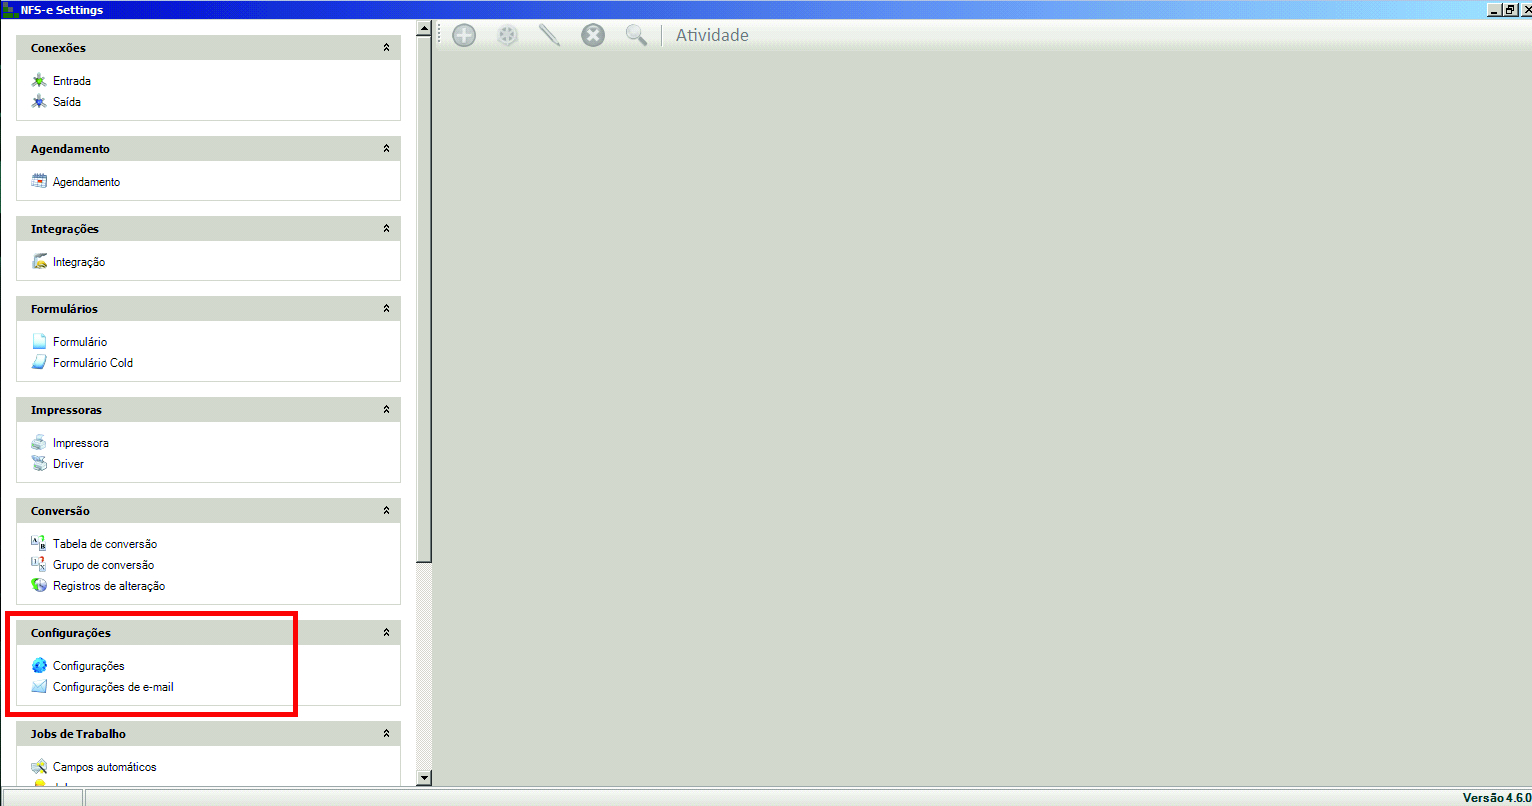Screen dimensions: 1532x806
Task: Open the Entrada connection link
Action: [x=72, y=81]
